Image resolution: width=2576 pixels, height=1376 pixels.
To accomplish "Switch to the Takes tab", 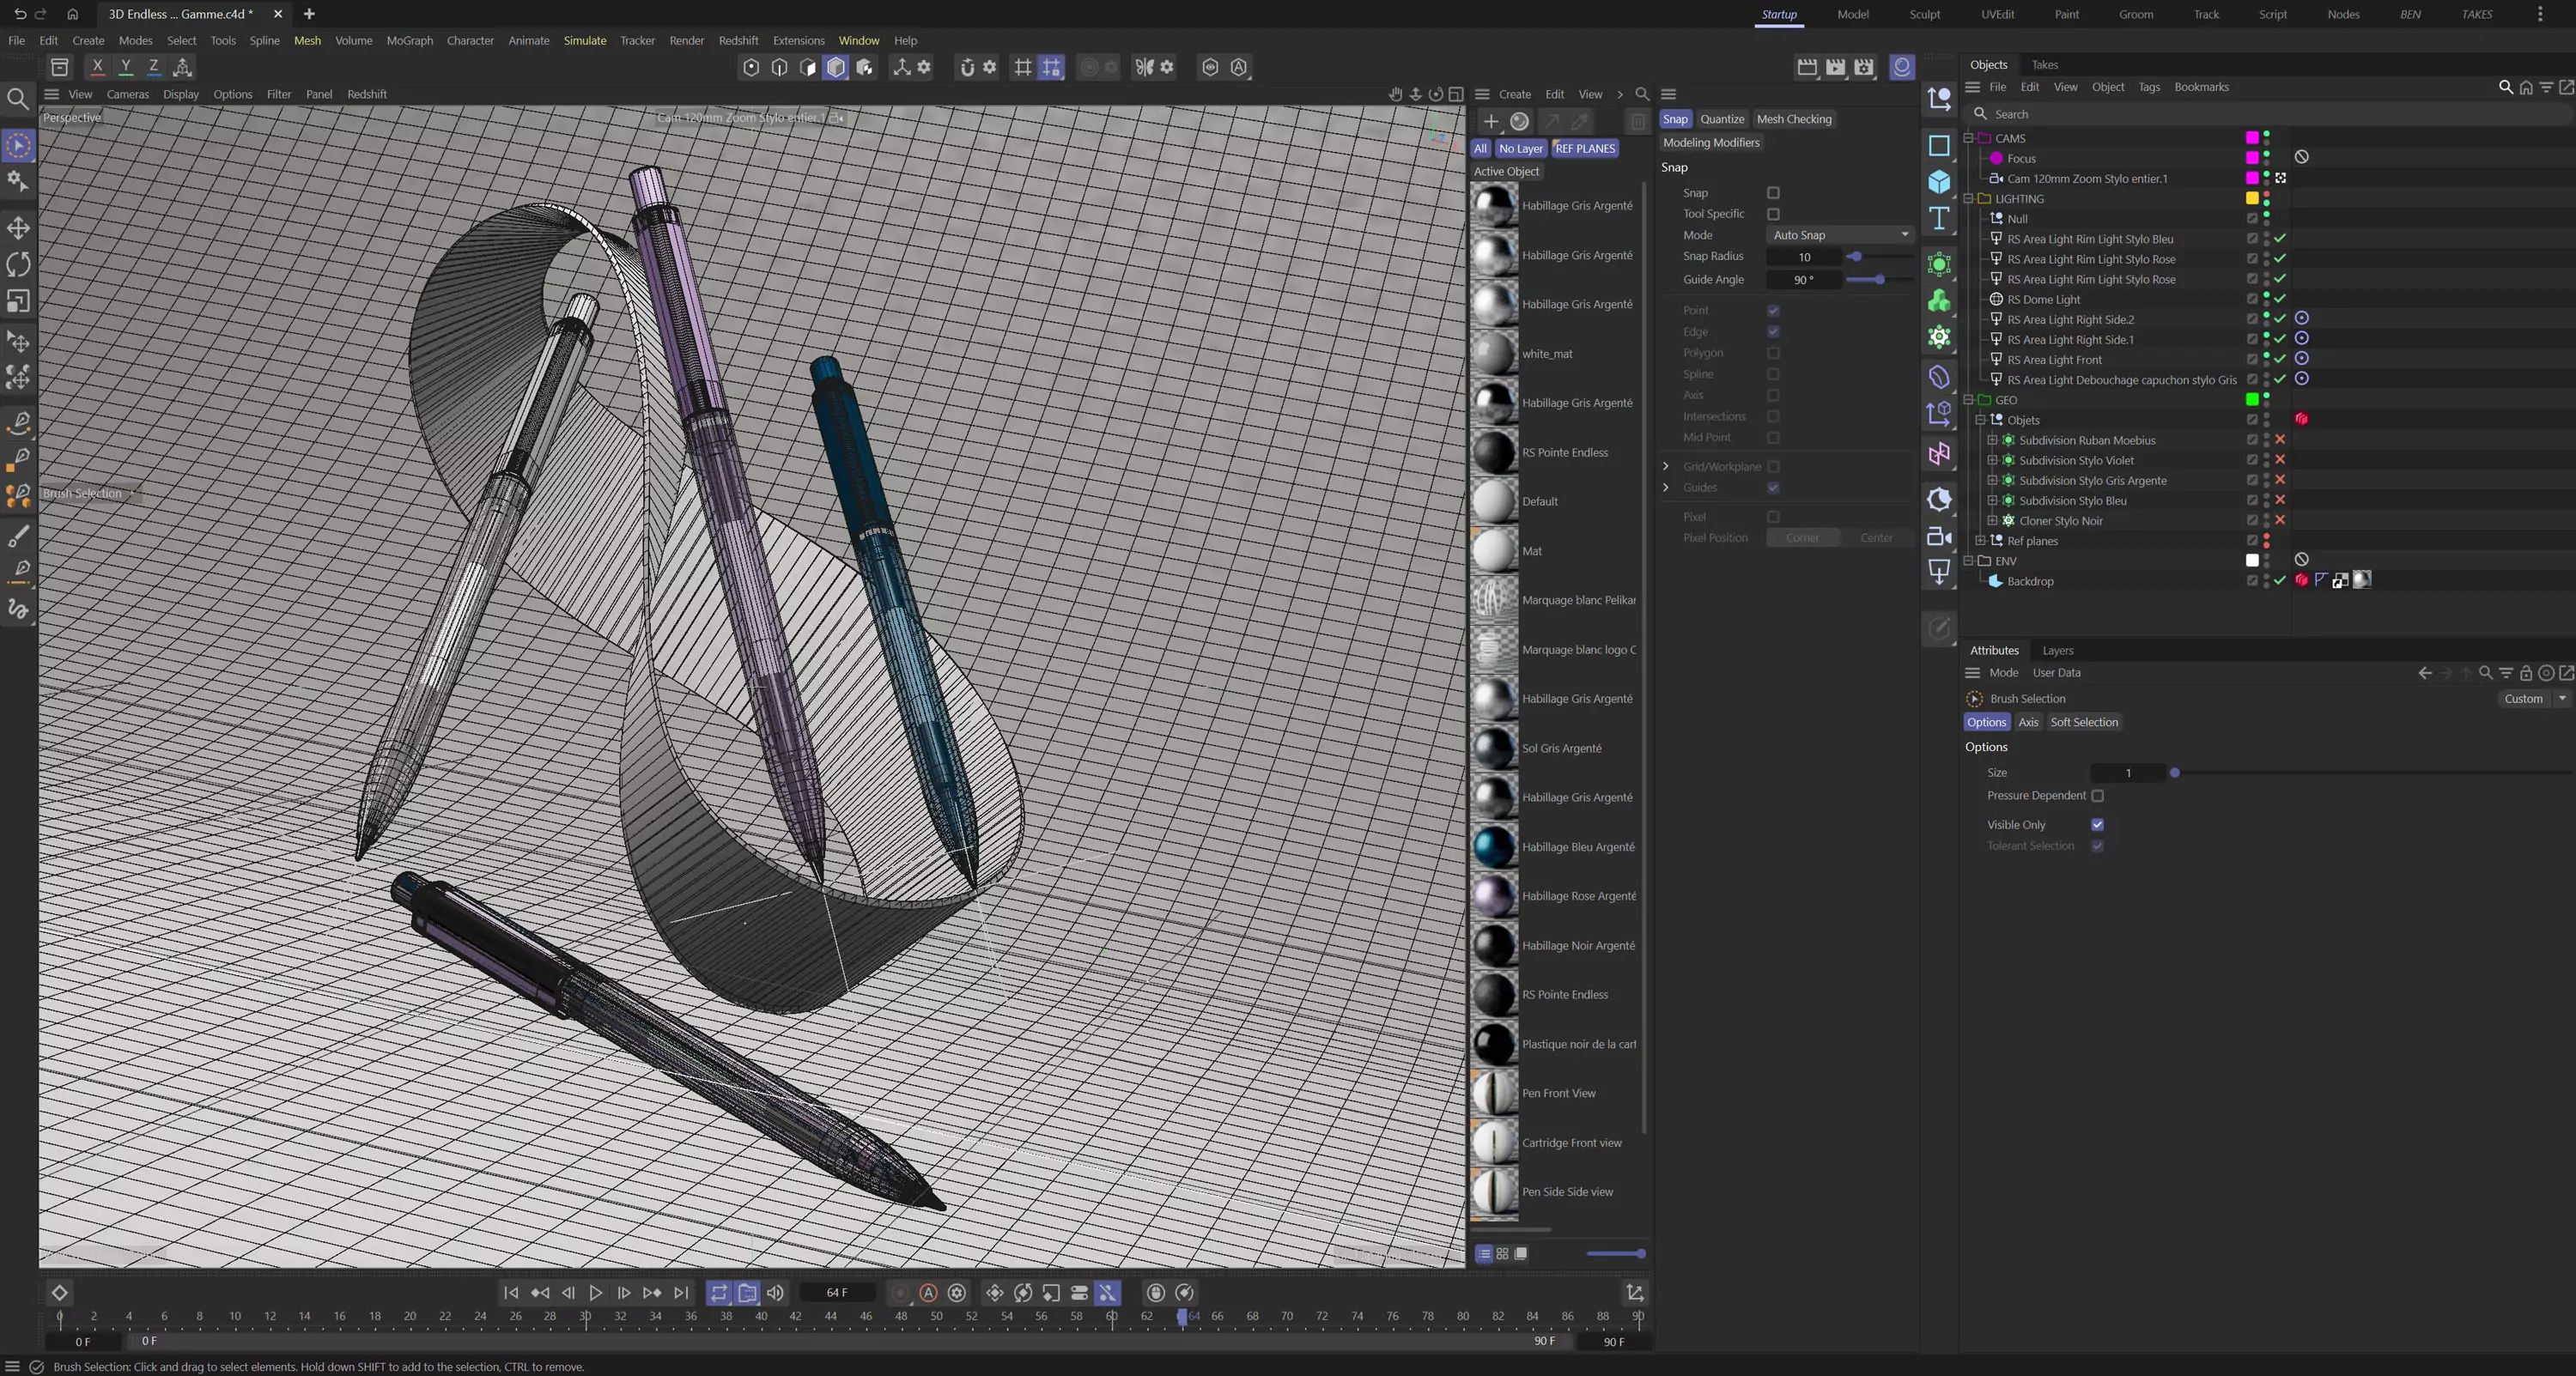I will coord(2044,64).
